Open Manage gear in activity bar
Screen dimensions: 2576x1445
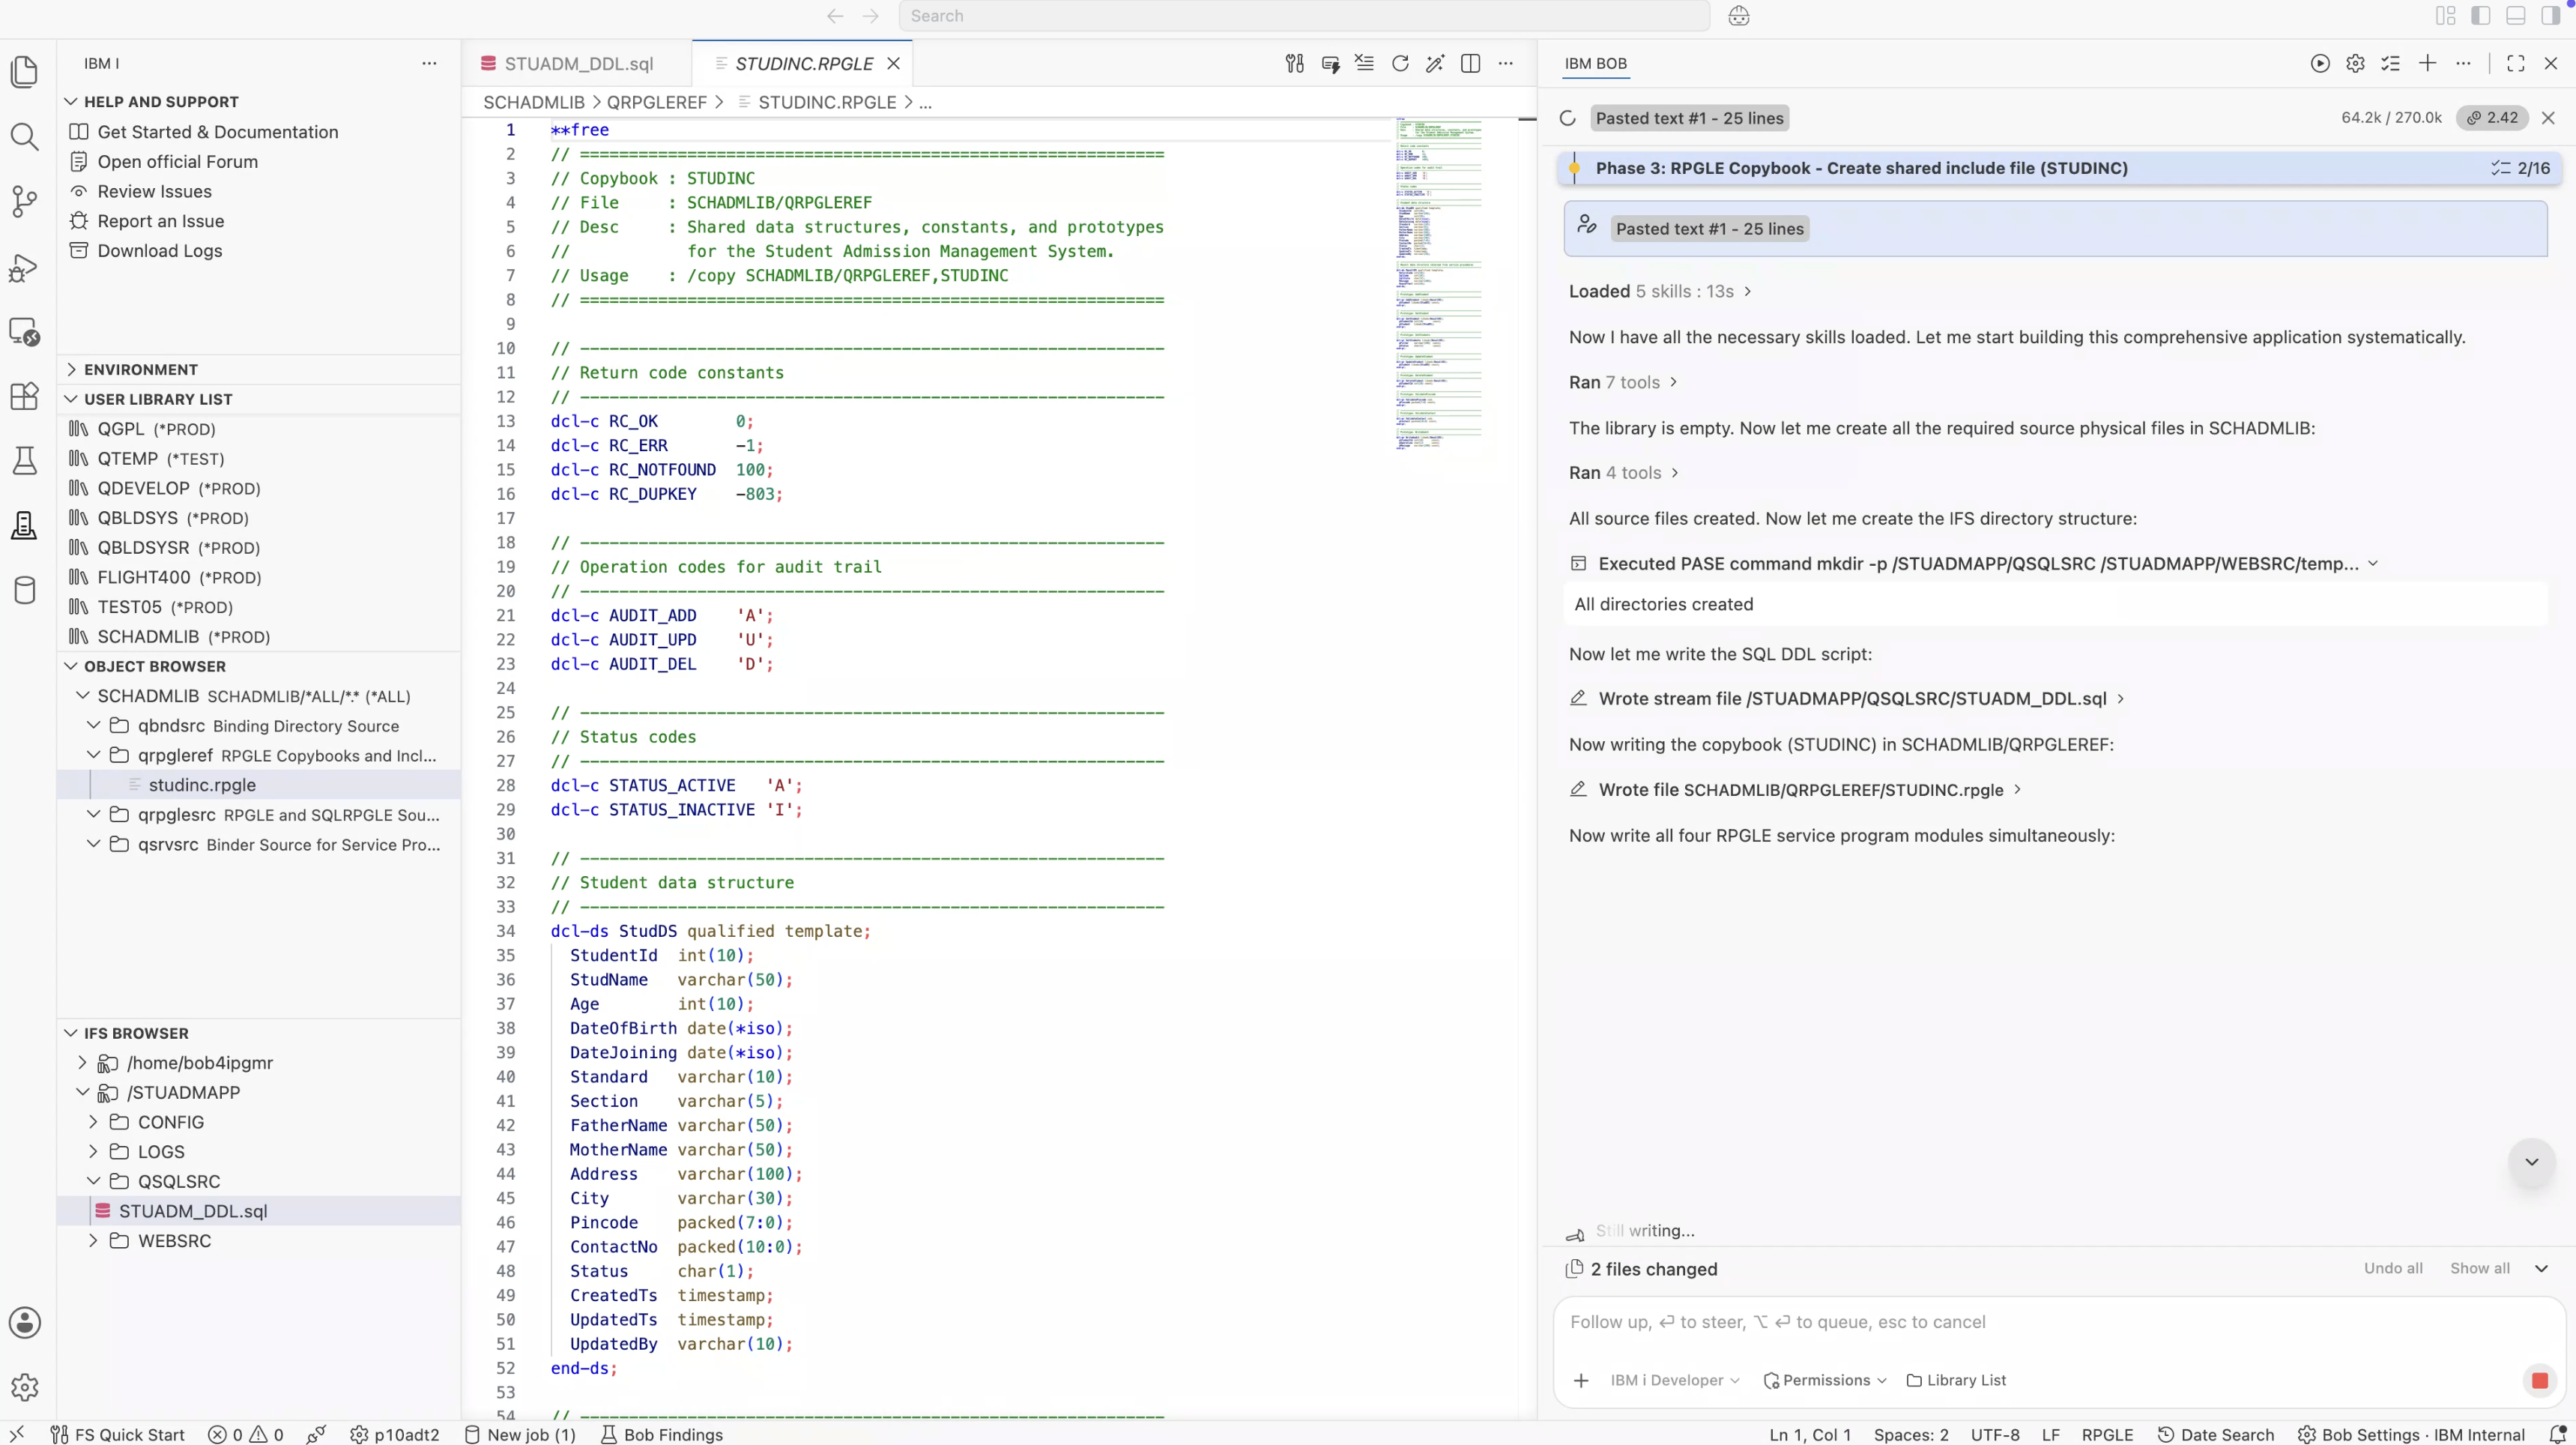[24, 1387]
